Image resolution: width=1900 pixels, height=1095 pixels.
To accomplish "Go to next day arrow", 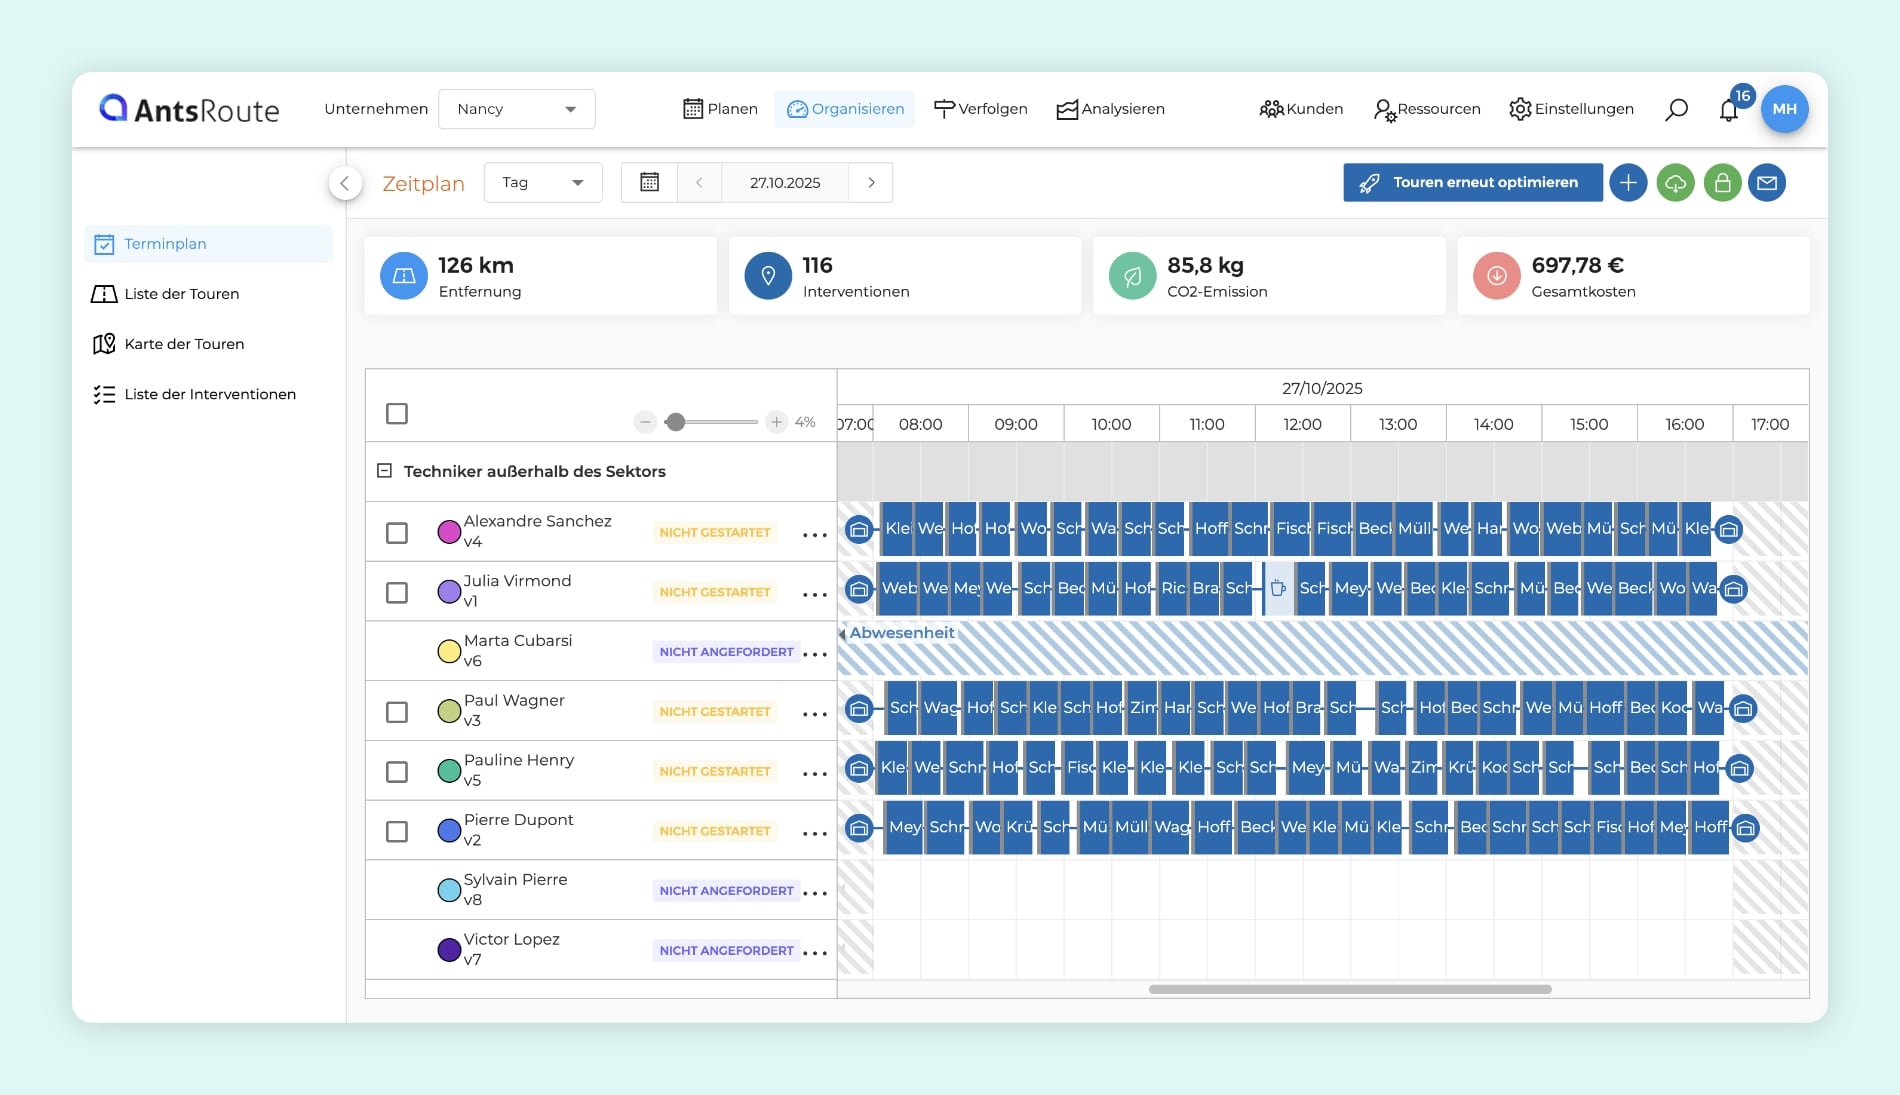I will coord(871,183).
